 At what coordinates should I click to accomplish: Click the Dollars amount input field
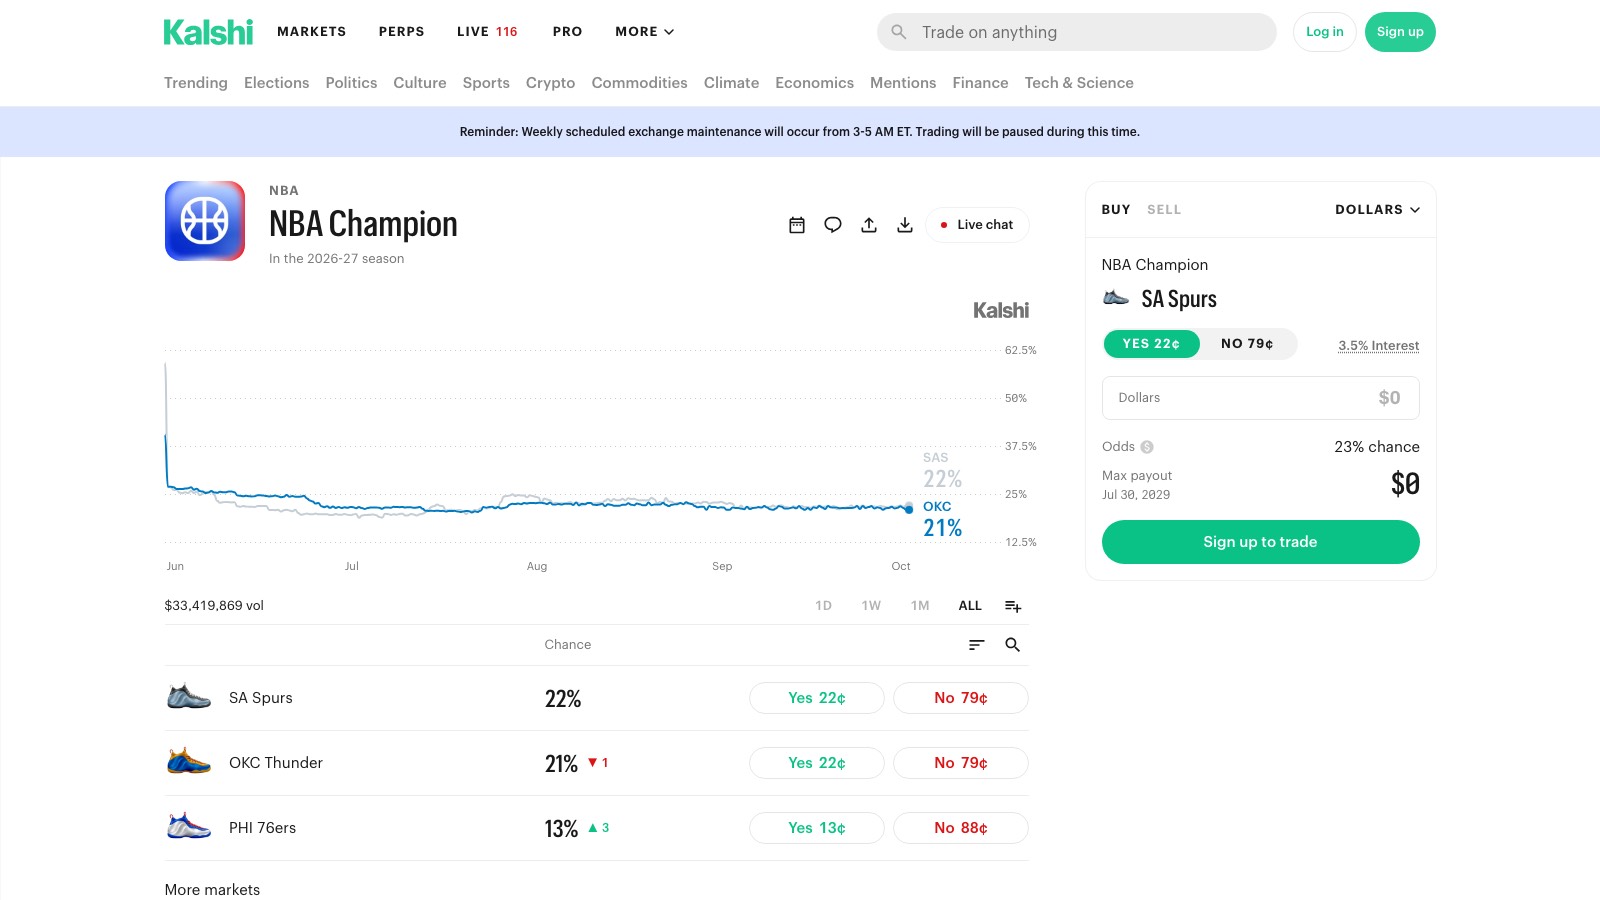(x=1260, y=398)
